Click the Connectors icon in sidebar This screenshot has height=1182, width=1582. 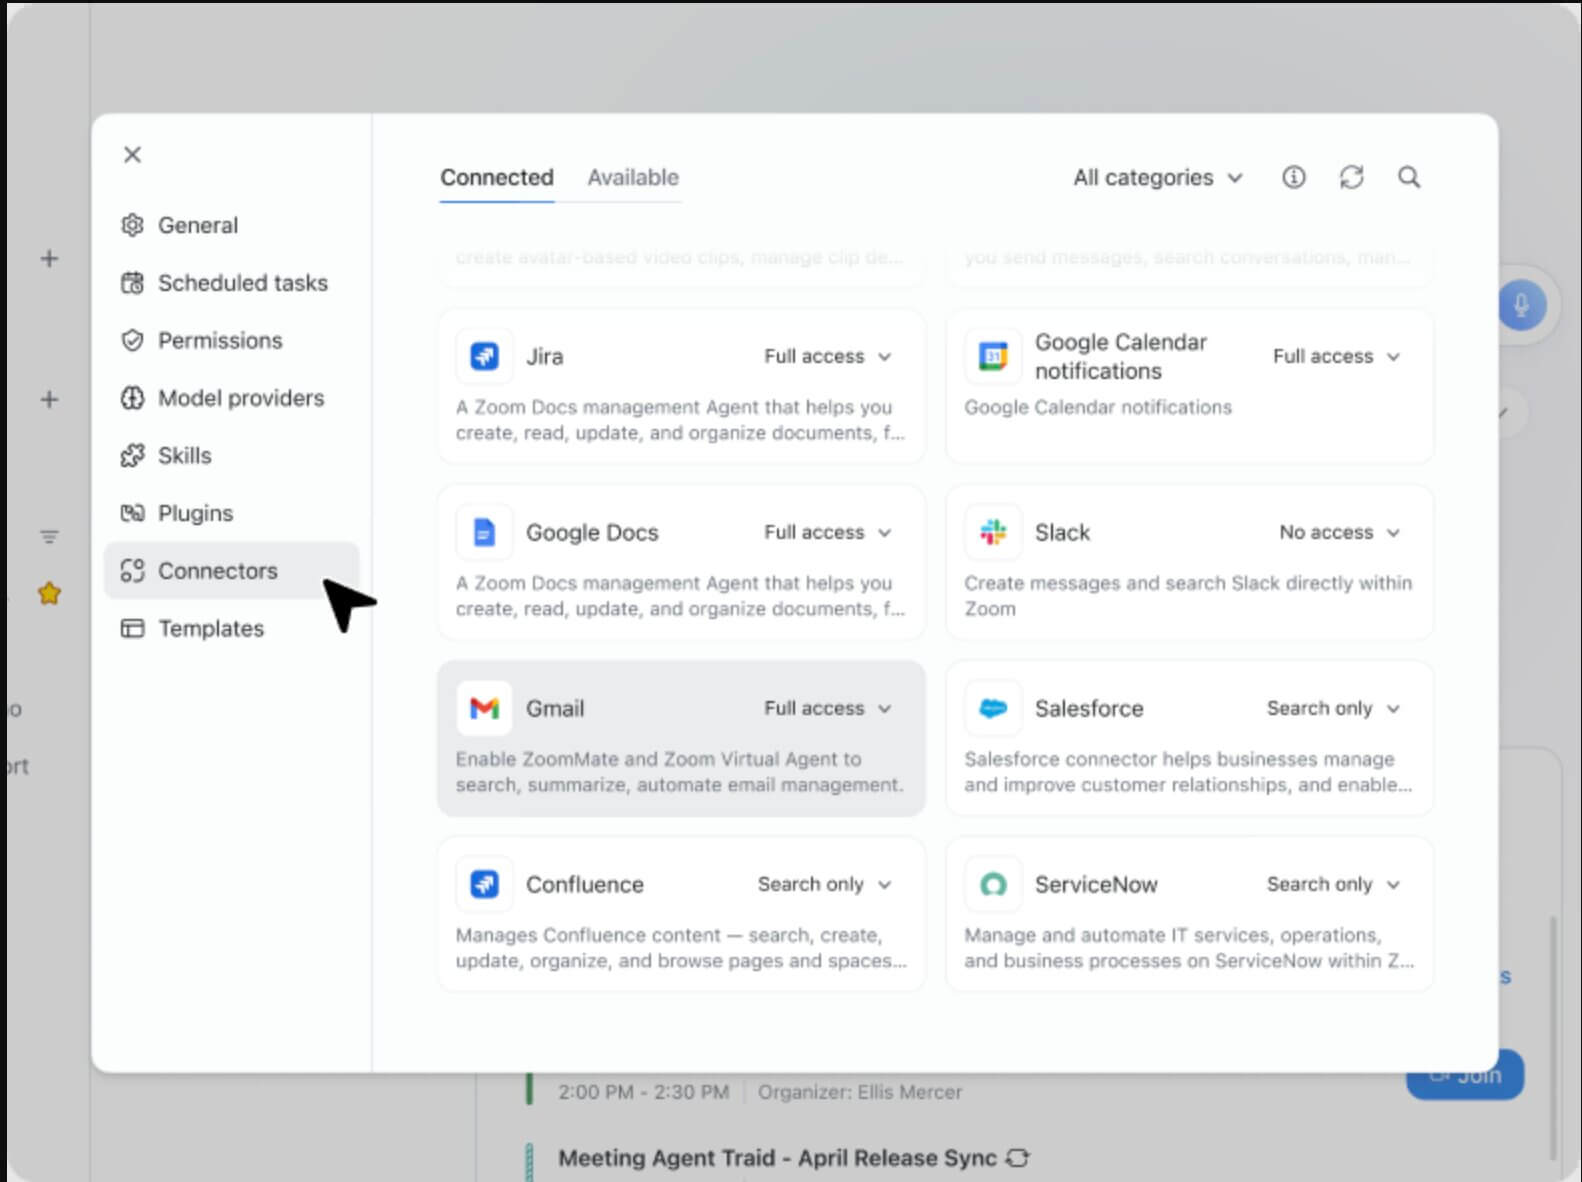coord(132,571)
